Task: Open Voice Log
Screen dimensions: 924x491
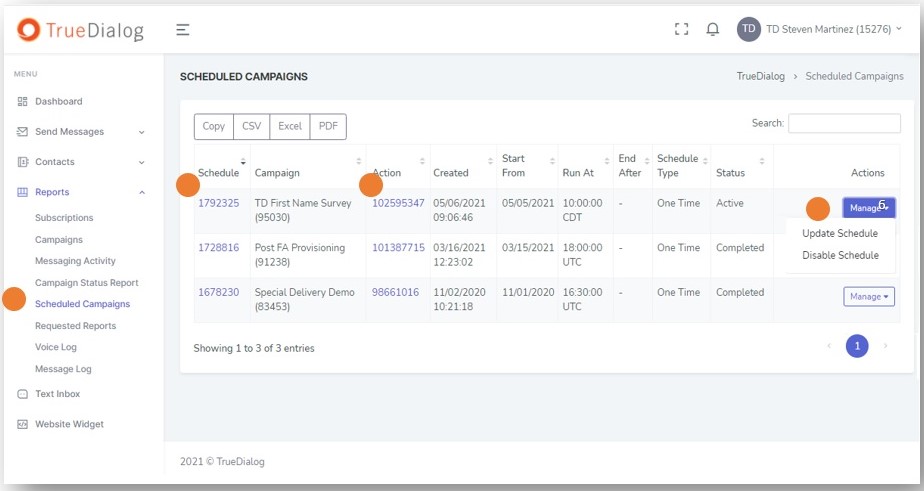Action: tap(56, 347)
